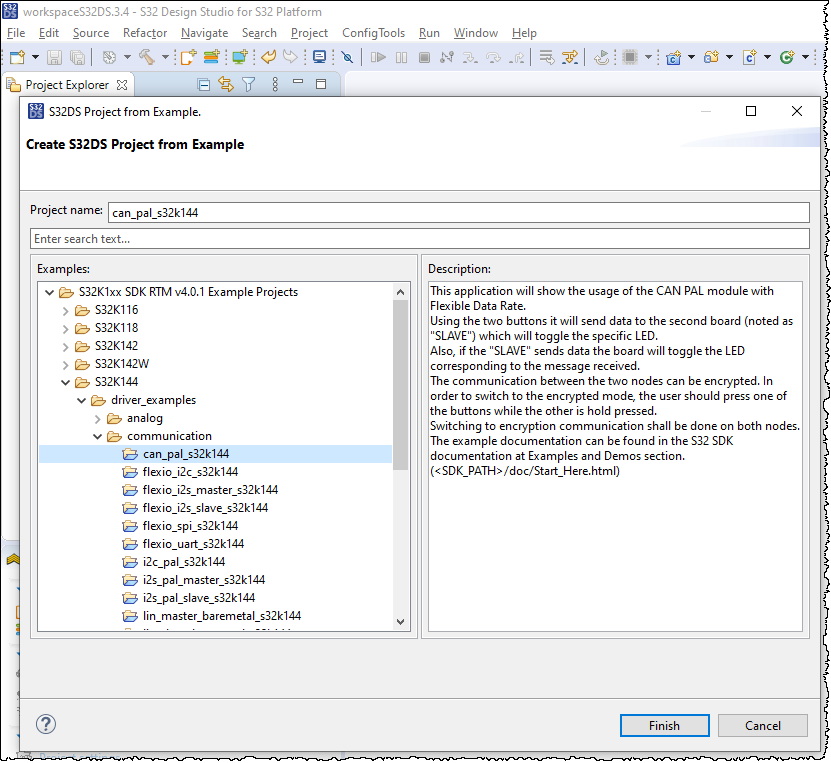Click the Resume debug icon

pos(378,57)
